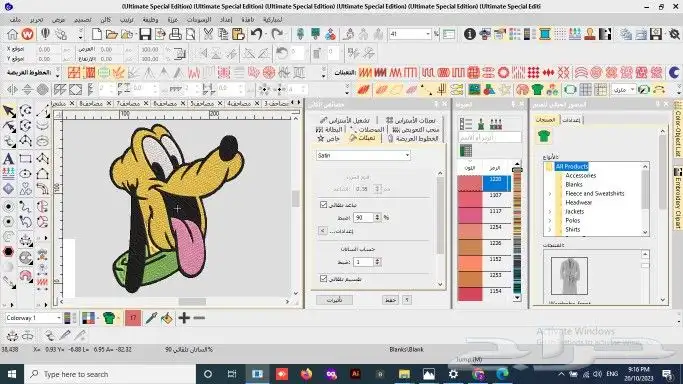The image size is (683, 384).
Task: Click the design information (i) icon
Action: (x=470, y=34)
